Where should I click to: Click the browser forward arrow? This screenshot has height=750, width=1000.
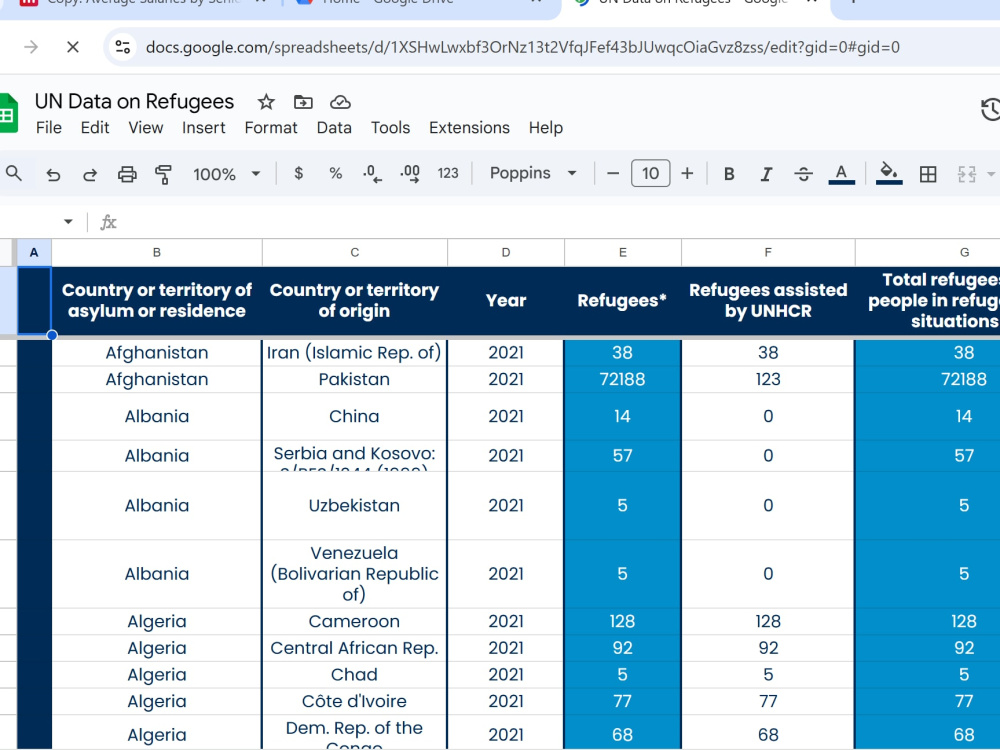click(x=31, y=47)
